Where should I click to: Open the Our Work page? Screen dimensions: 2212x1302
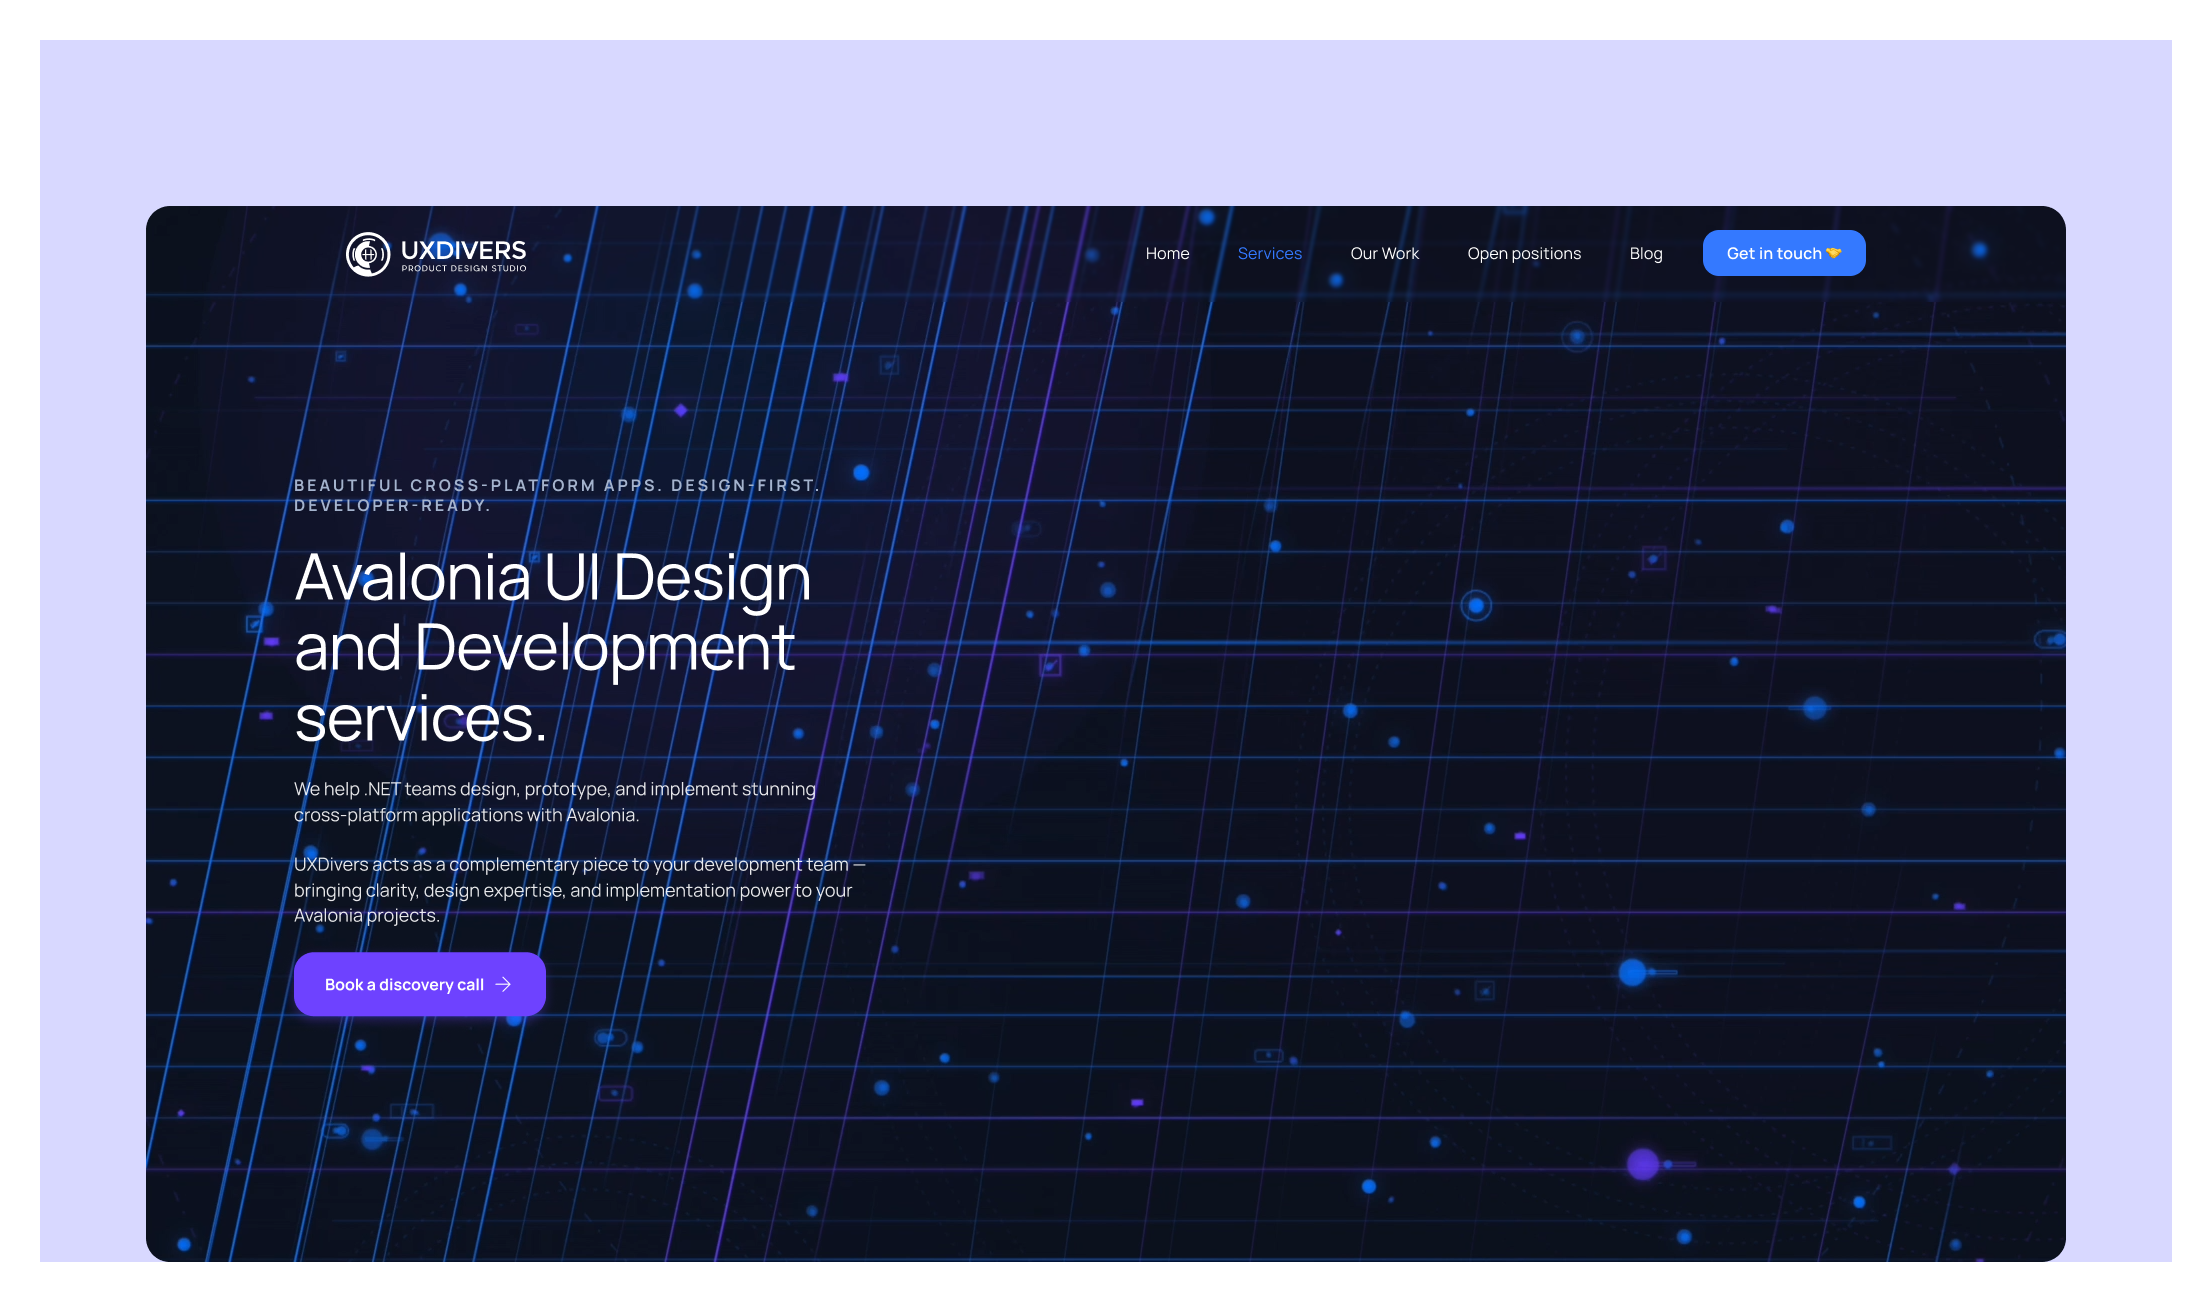(x=1384, y=253)
